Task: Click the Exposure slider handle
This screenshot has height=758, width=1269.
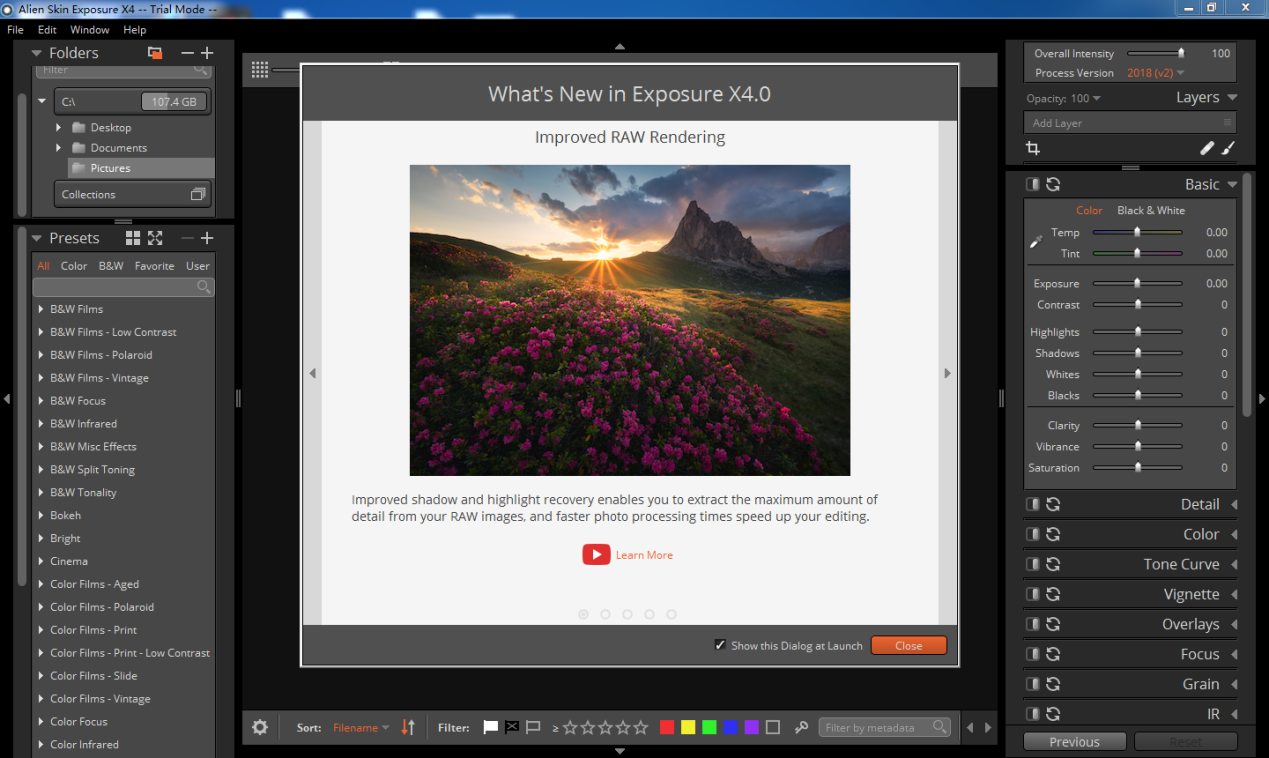Action: pos(1137,283)
